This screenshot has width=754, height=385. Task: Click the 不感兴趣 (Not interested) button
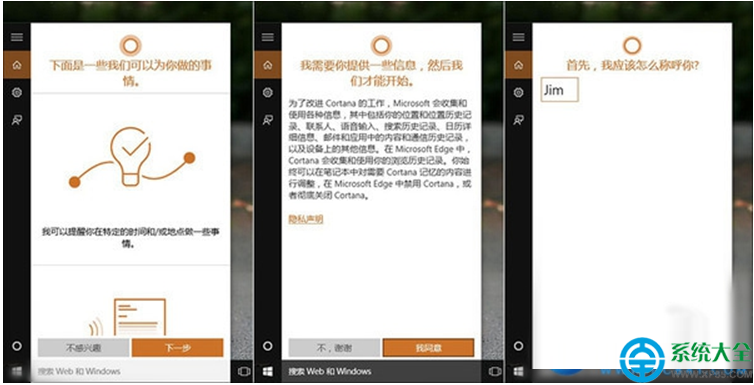[x=84, y=348]
